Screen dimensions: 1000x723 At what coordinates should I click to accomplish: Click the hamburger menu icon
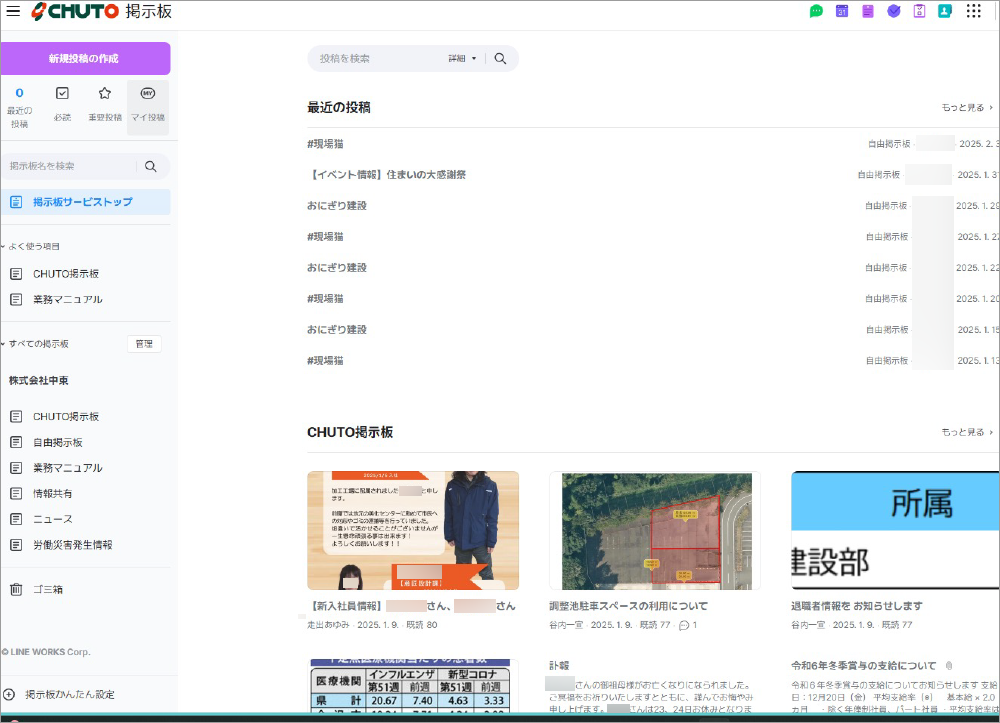coord(13,11)
